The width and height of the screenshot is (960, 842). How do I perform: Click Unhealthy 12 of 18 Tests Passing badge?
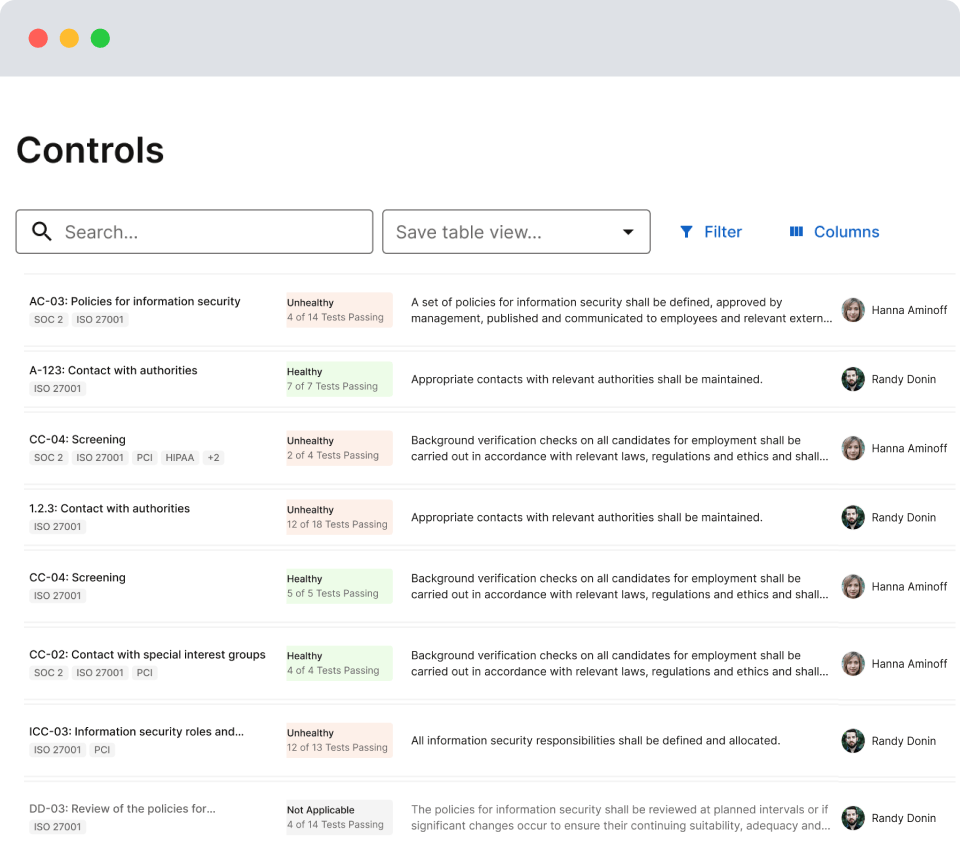(x=339, y=517)
